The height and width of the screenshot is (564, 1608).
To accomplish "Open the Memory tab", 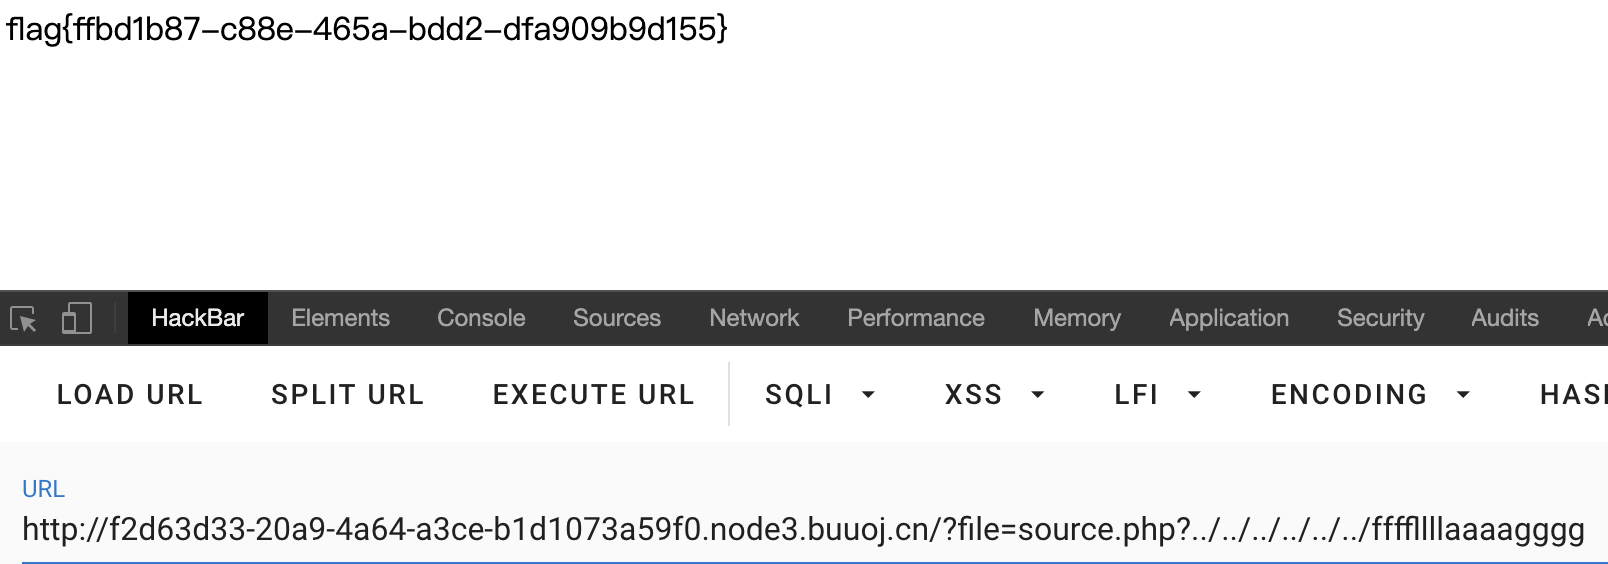I will point(1077,318).
